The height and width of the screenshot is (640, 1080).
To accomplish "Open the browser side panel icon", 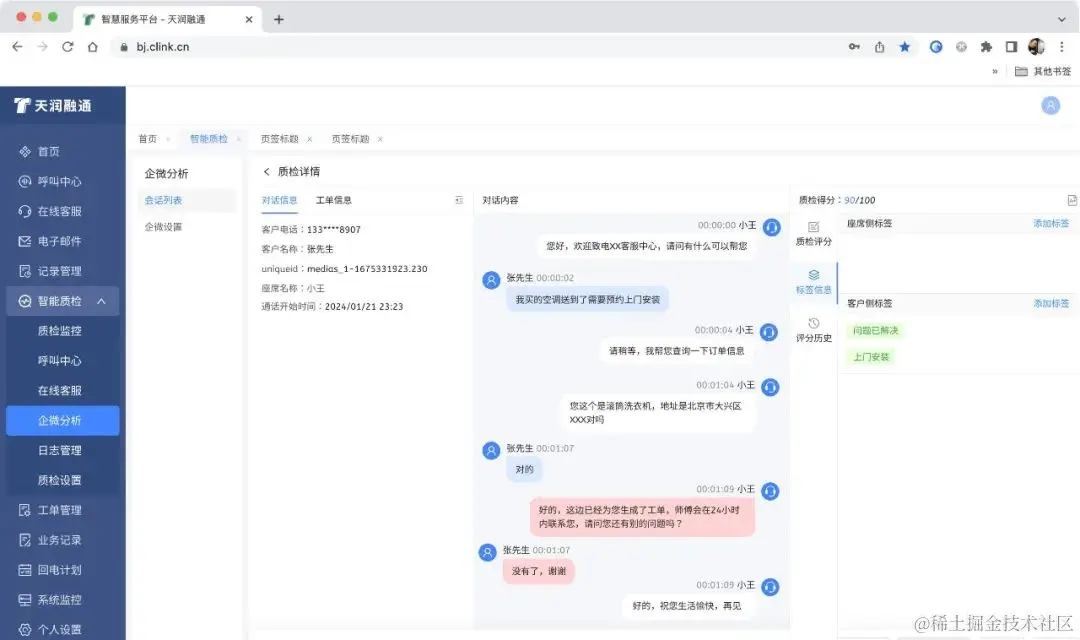I will (x=1011, y=47).
